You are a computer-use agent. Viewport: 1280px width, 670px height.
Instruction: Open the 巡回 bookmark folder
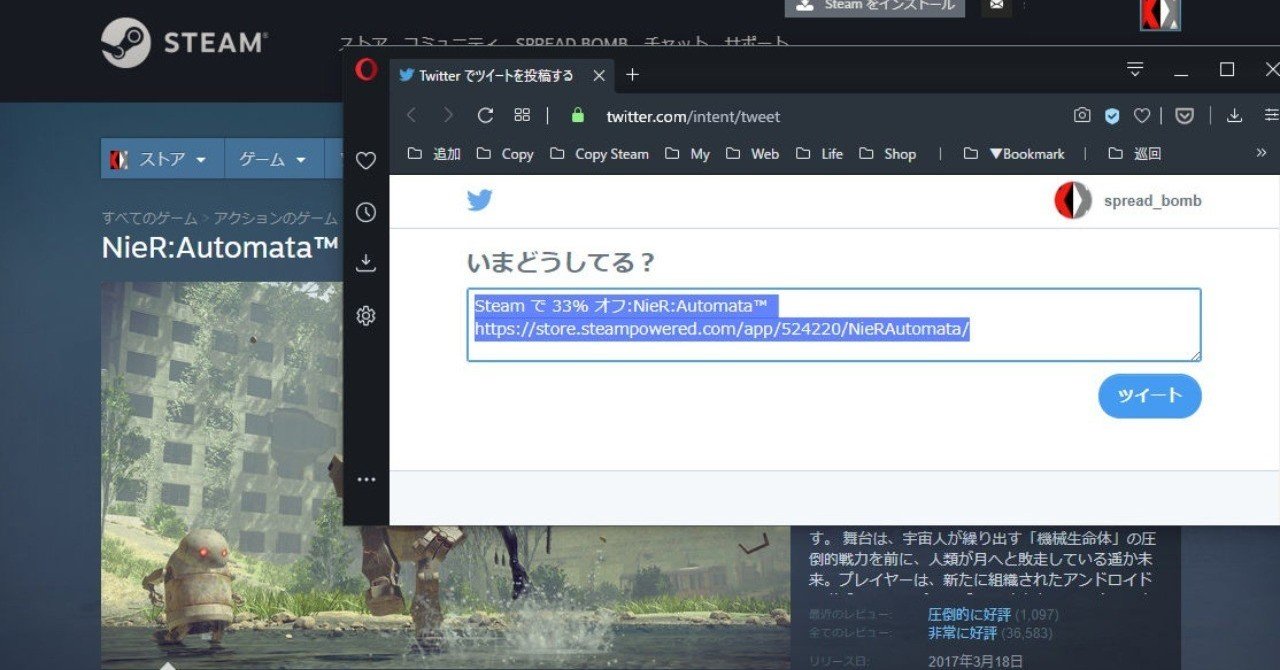1135,154
